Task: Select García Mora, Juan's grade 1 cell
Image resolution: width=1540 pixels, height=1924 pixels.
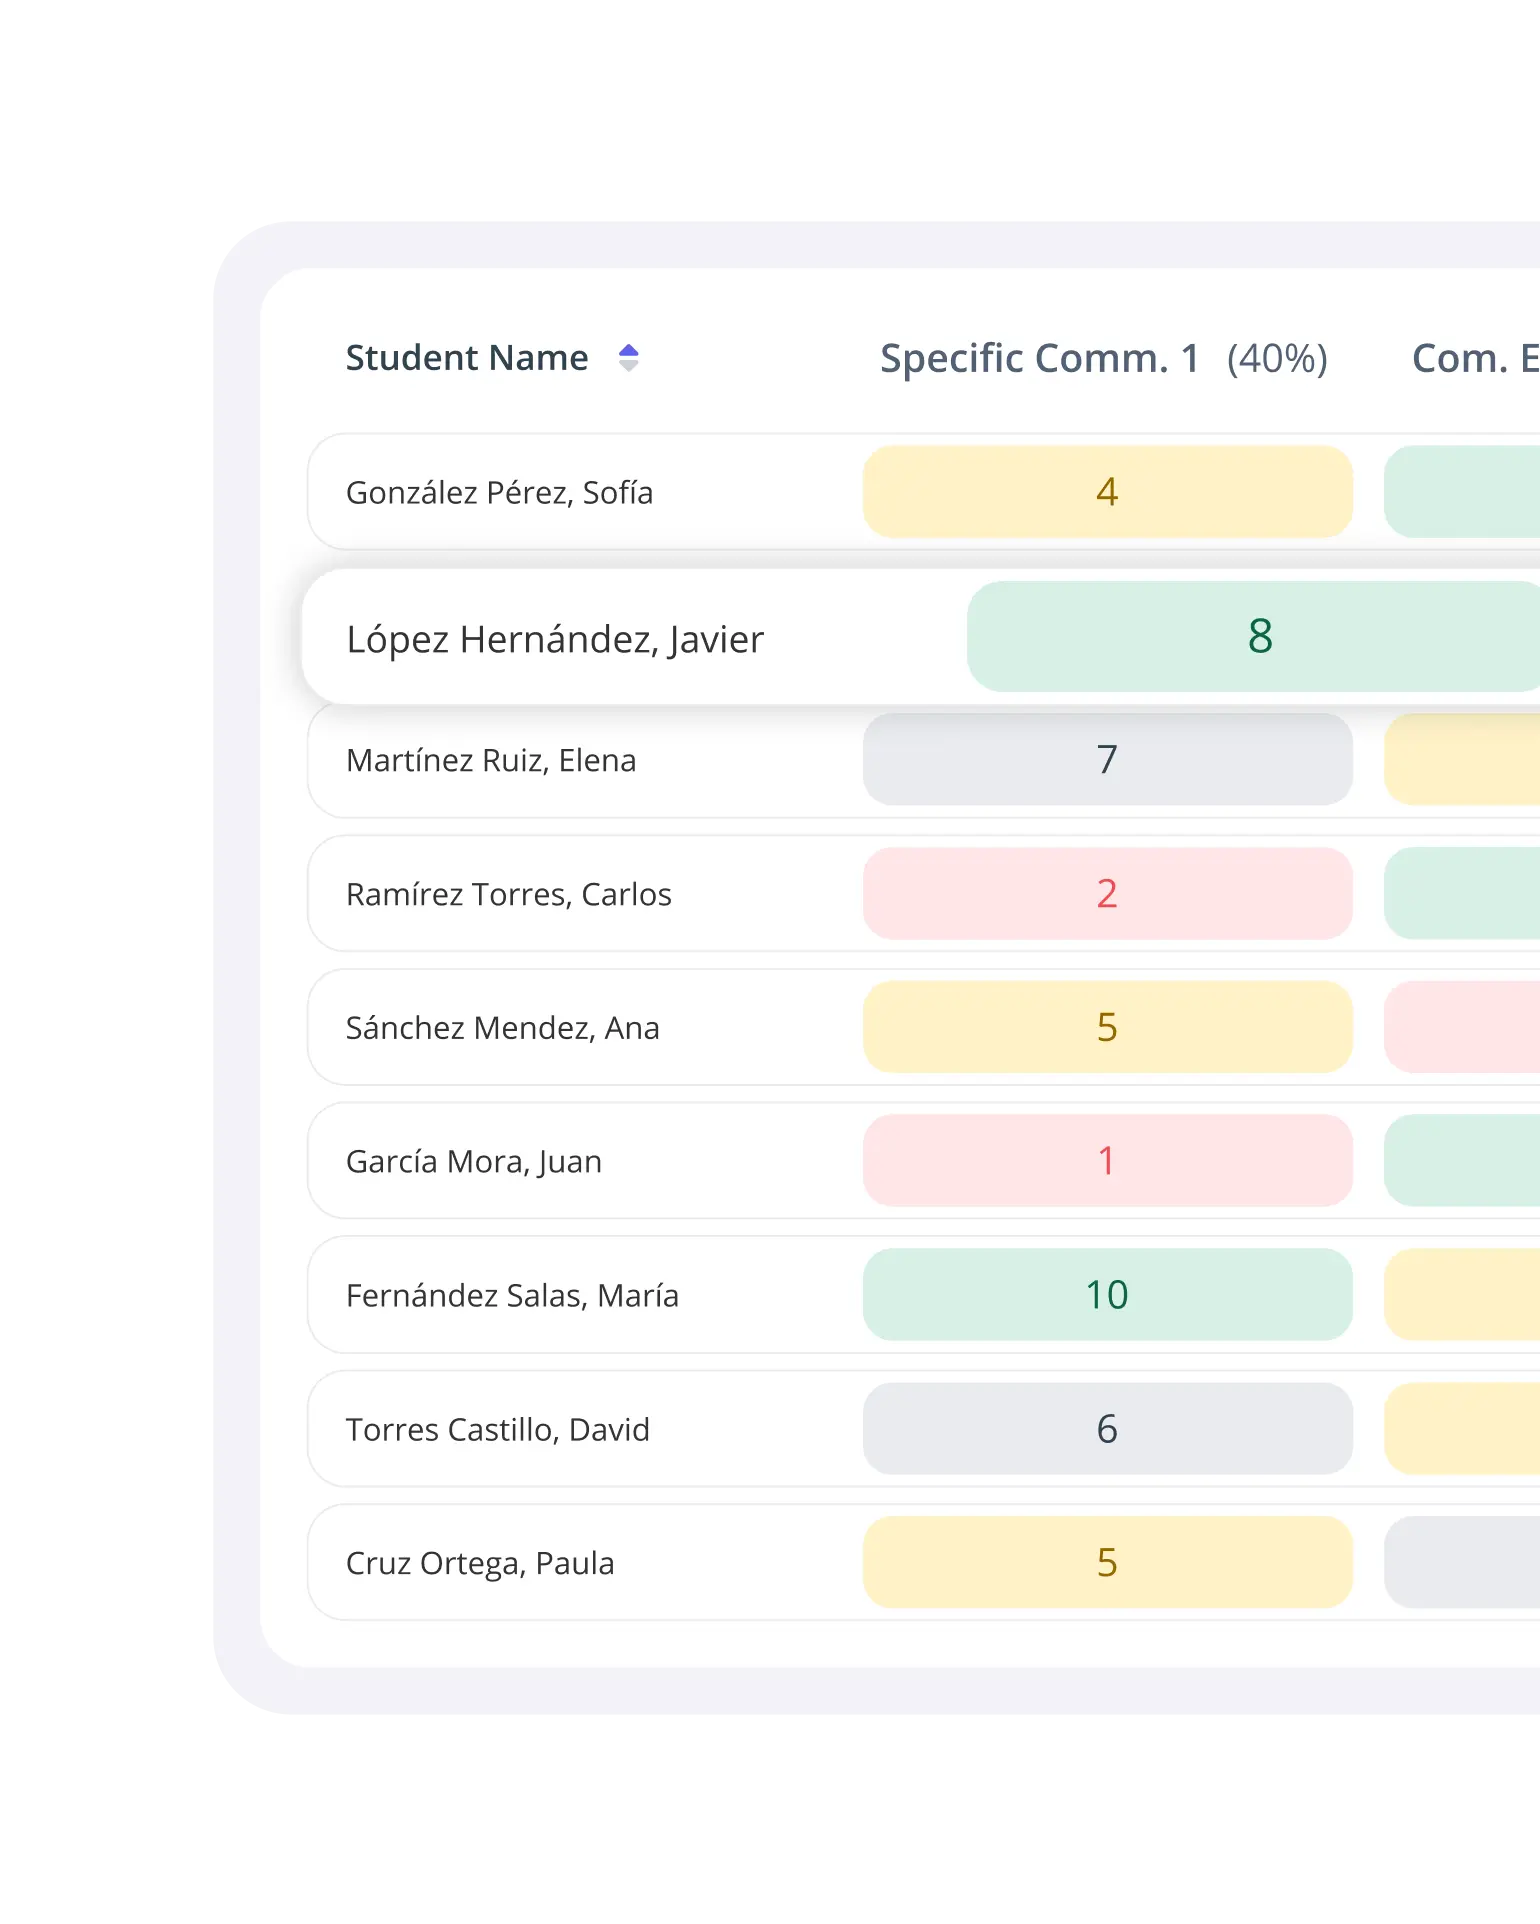Action: pyautogui.click(x=1107, y=1161)
